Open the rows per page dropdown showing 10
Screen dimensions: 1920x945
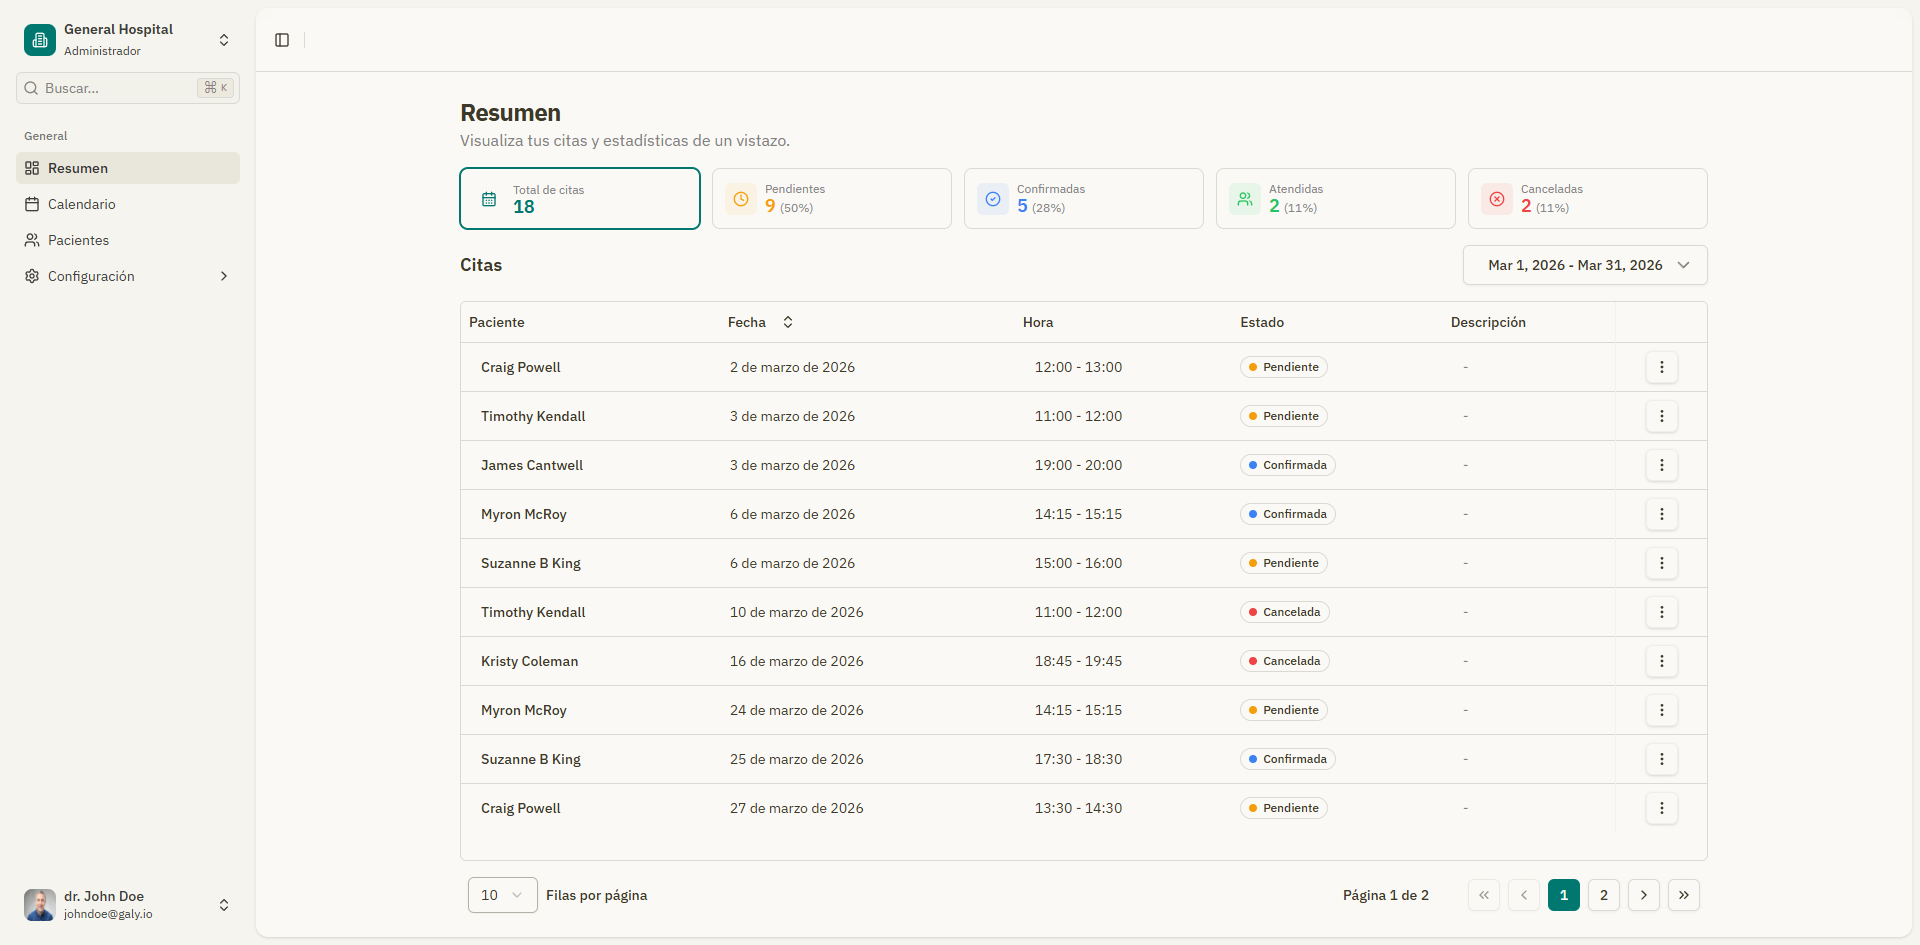pyautogui.click(x=501, y=895)
